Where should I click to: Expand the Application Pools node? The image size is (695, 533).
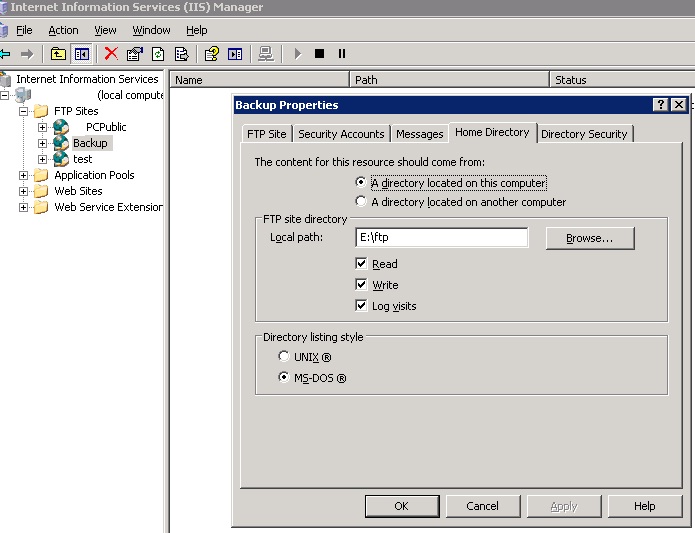(23, 175)
